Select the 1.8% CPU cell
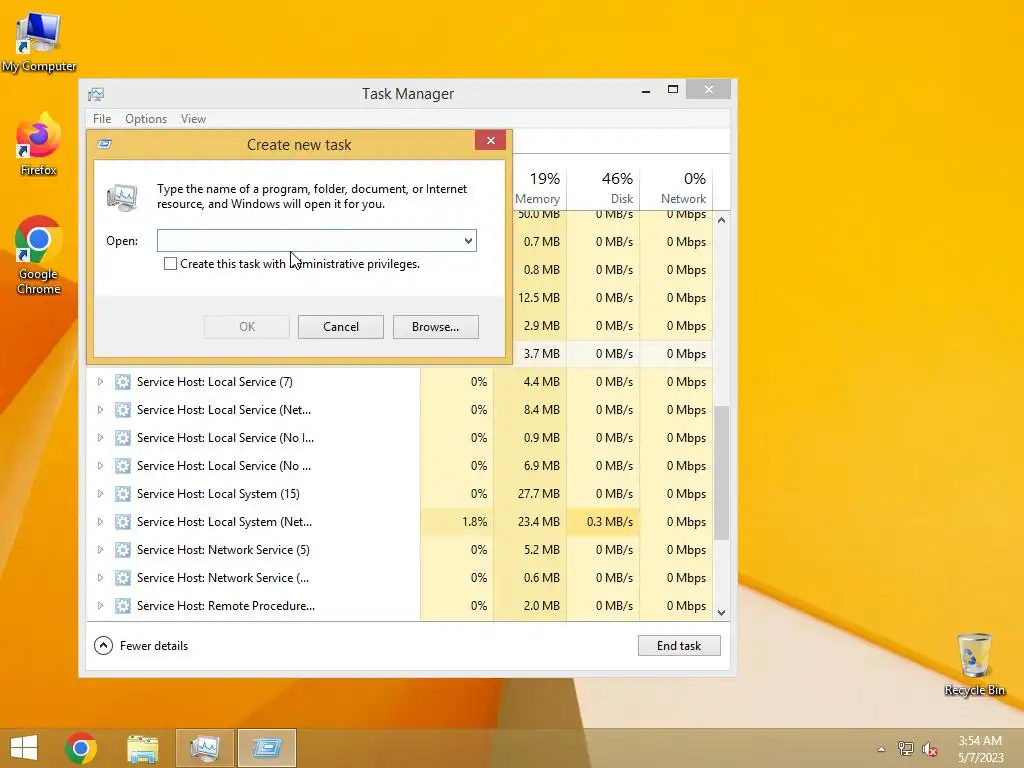The width and height of the screenshot is (1024, 768). [457, 522]
